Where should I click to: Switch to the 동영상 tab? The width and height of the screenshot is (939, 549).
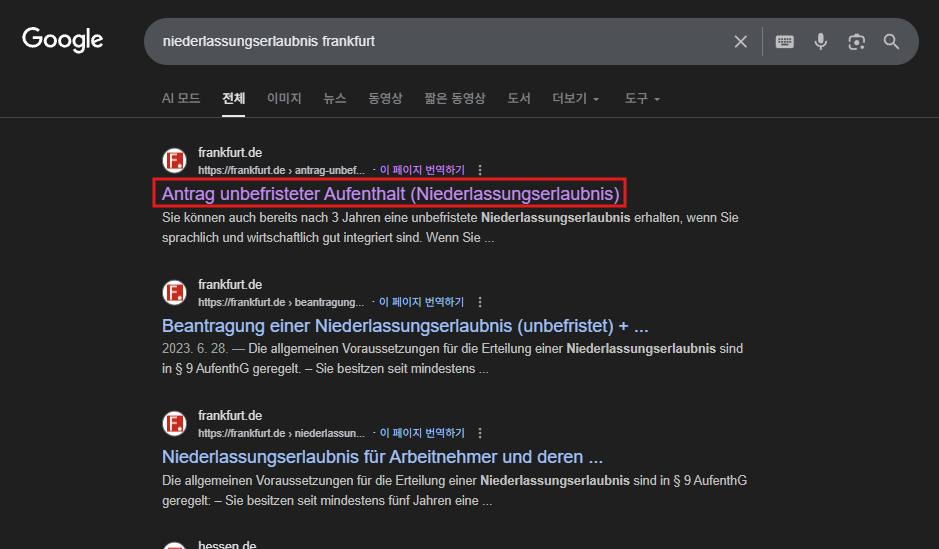coord(385,98)
